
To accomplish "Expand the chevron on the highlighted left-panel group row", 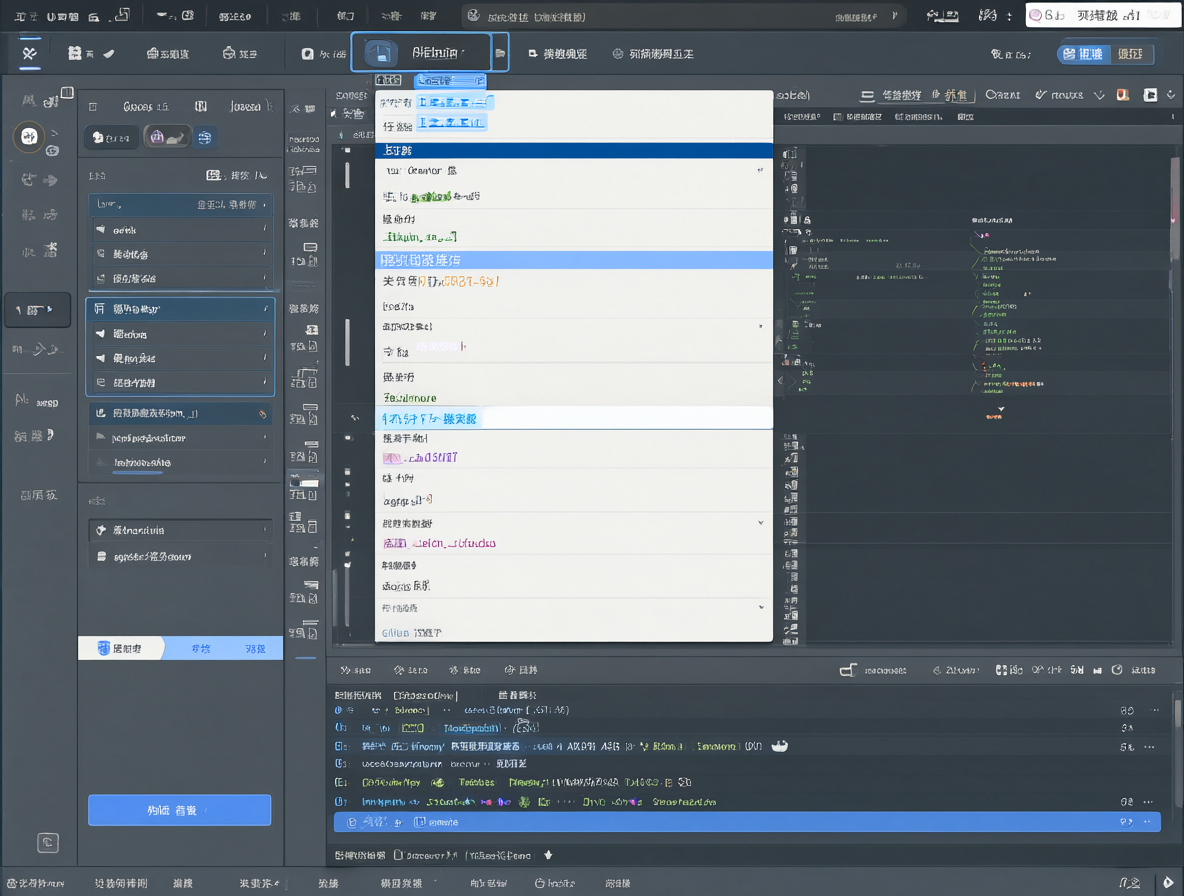I will (x=266, y=309).
